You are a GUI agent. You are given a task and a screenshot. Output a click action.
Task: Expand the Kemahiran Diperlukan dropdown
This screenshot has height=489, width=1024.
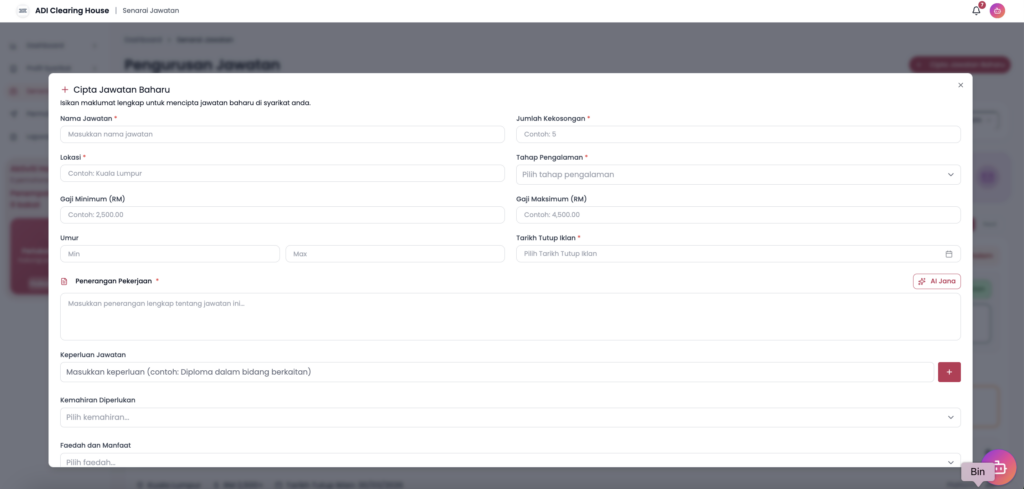pyautogui.click(x=510, y=417)
